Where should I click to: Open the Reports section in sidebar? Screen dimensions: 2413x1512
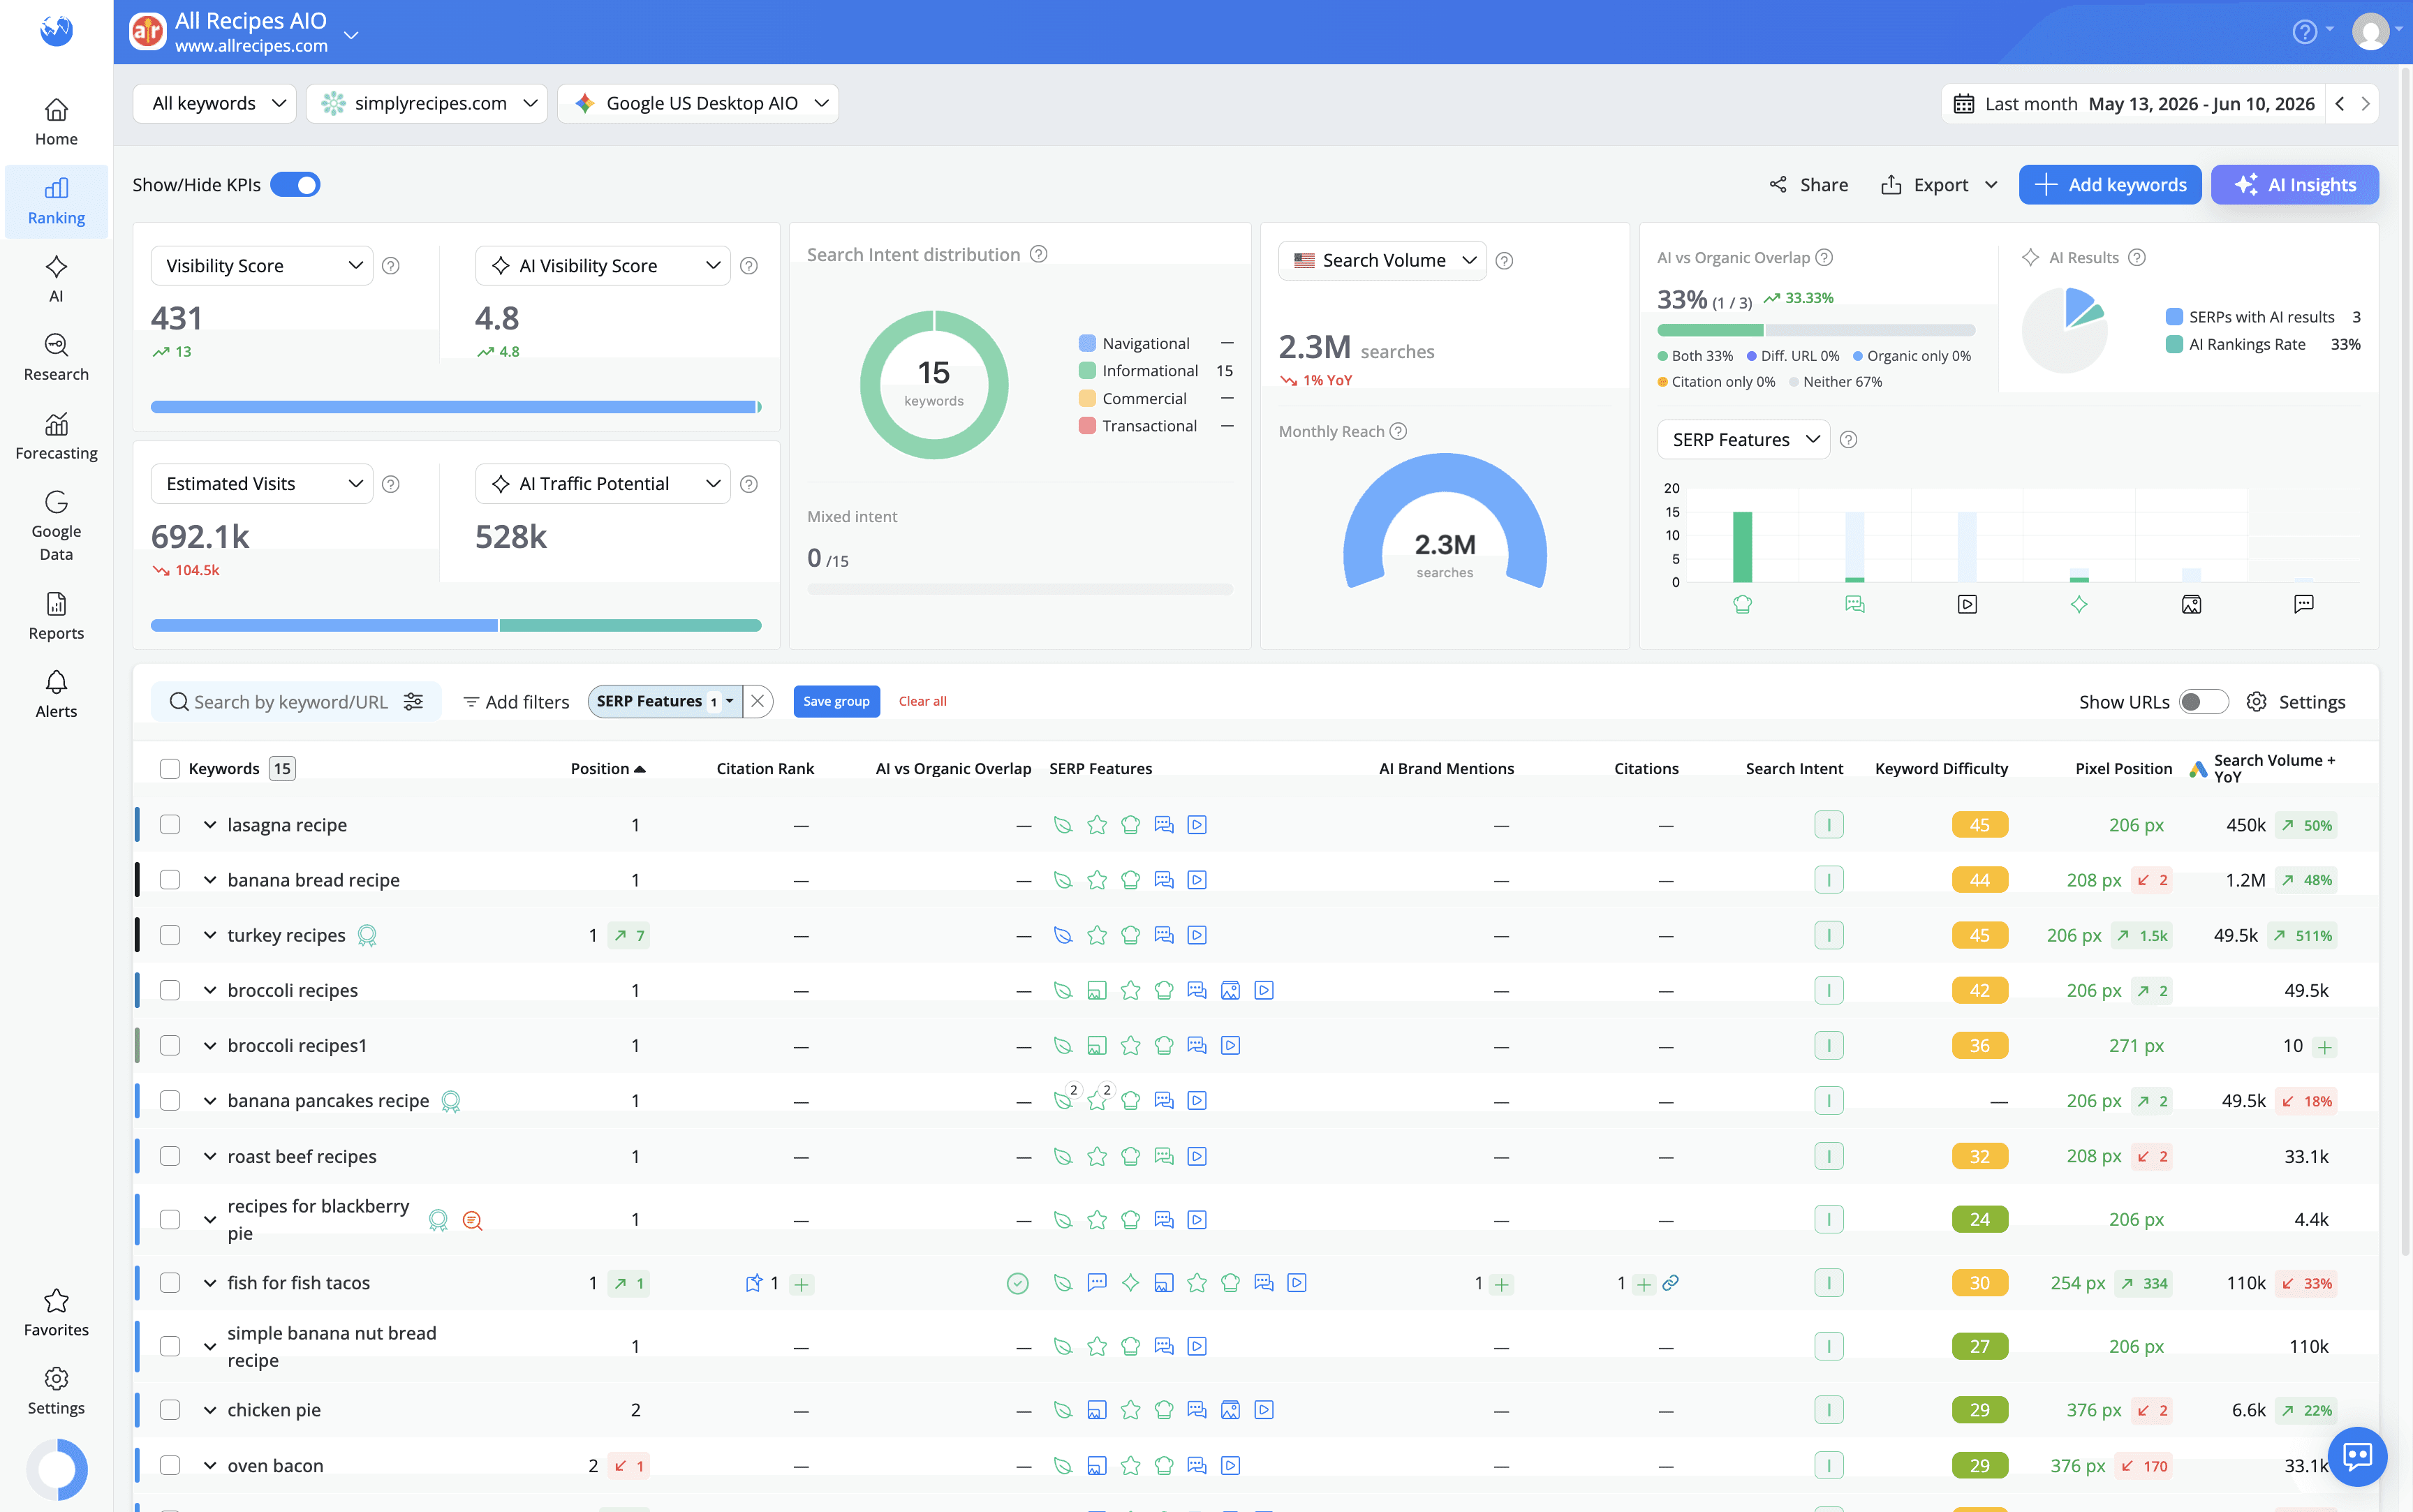pyautogui.click(x=56, y=616)
